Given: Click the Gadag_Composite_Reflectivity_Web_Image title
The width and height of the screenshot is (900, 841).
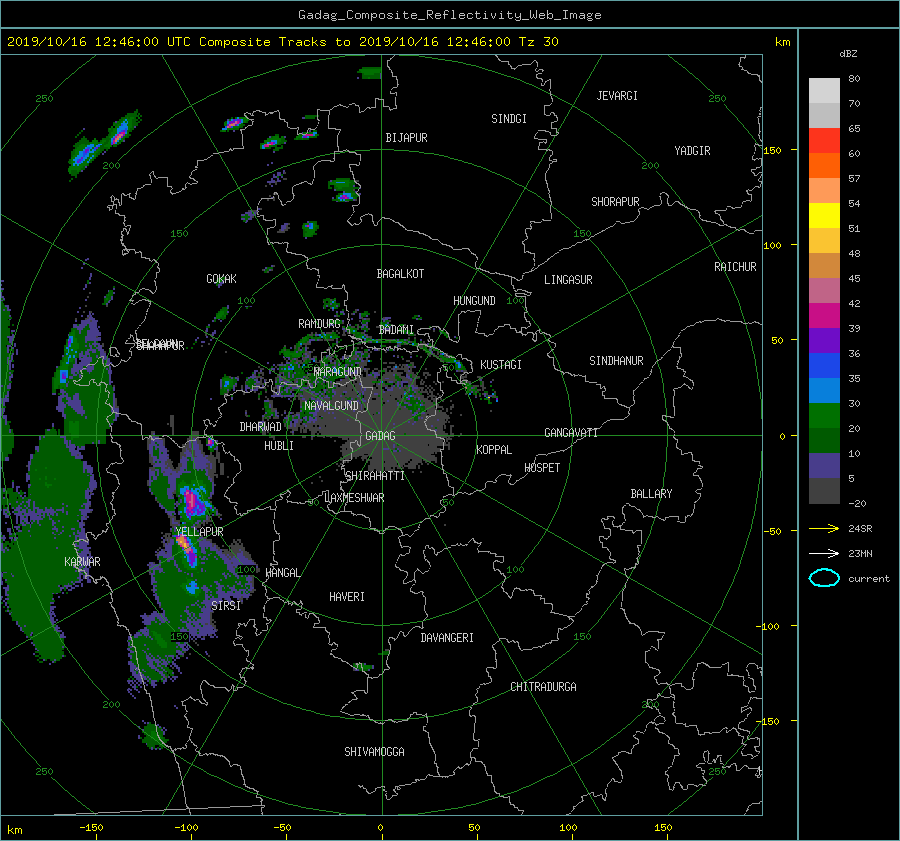Looking at the screenshot, I should (x=449, y=15).
